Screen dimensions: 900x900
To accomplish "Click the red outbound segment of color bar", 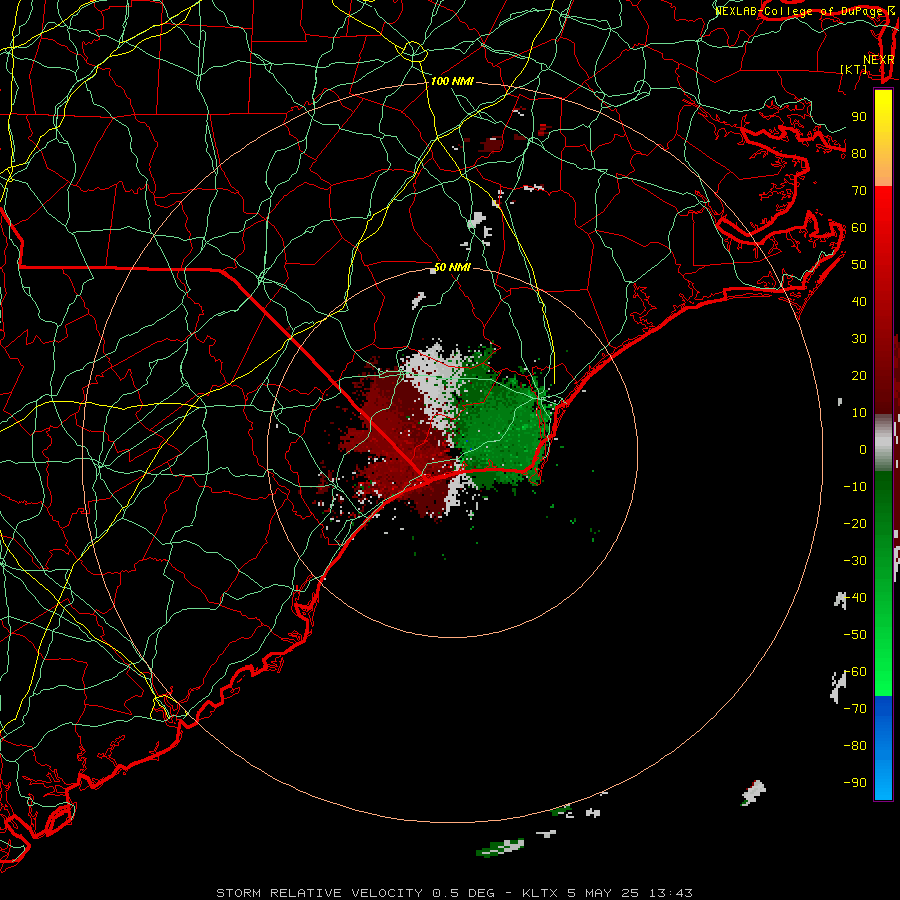I will tap(883, 300).
